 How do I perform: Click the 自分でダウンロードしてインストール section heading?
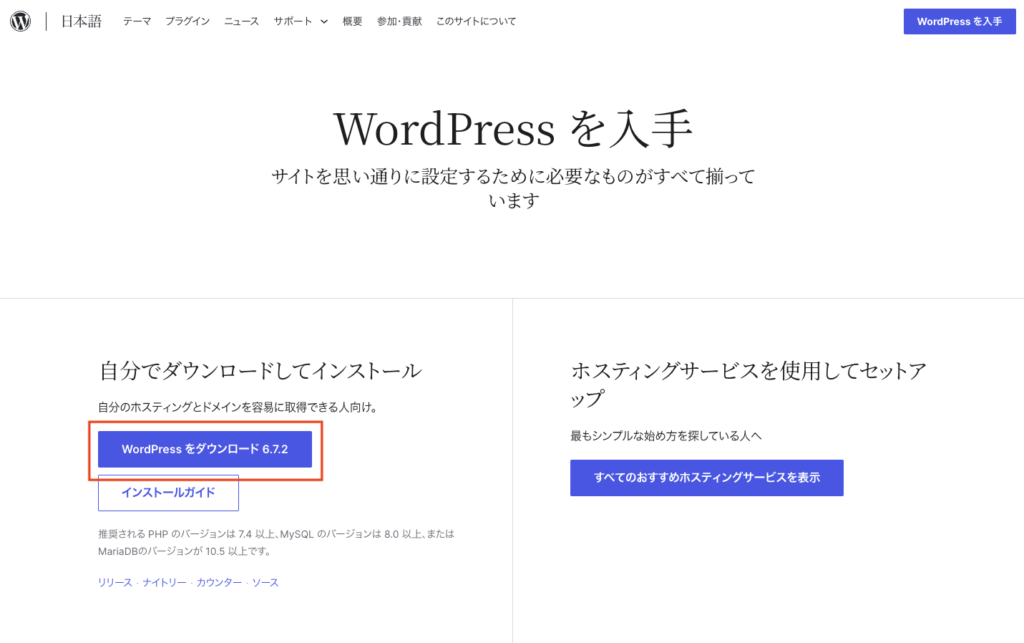260,371
